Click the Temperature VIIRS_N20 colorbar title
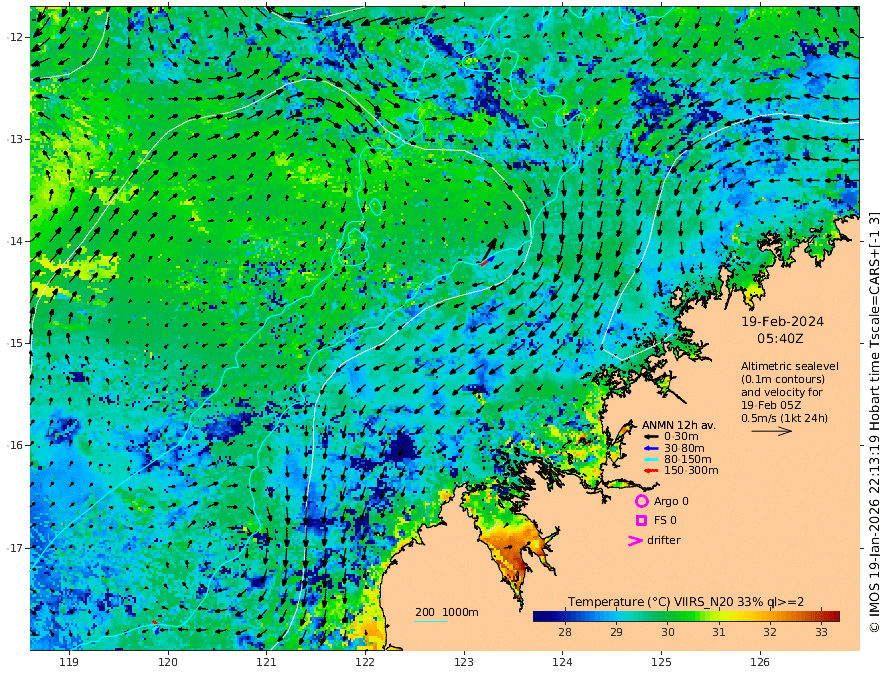 click(x=686, y=602)
